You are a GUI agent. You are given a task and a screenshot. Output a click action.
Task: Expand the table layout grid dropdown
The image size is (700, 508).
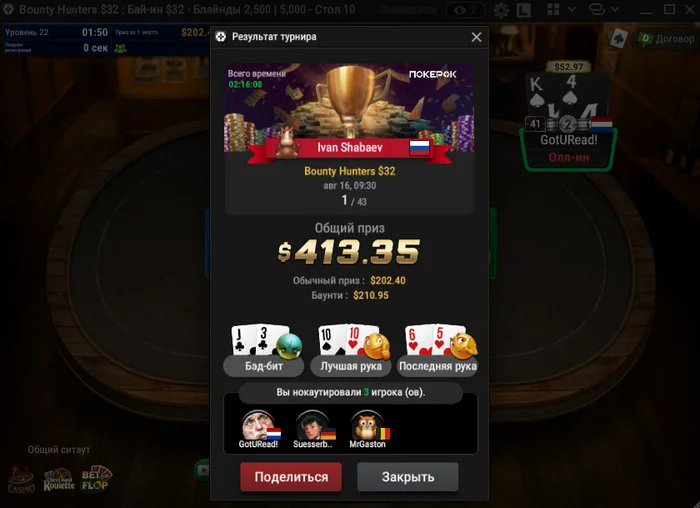pos(571,9)
